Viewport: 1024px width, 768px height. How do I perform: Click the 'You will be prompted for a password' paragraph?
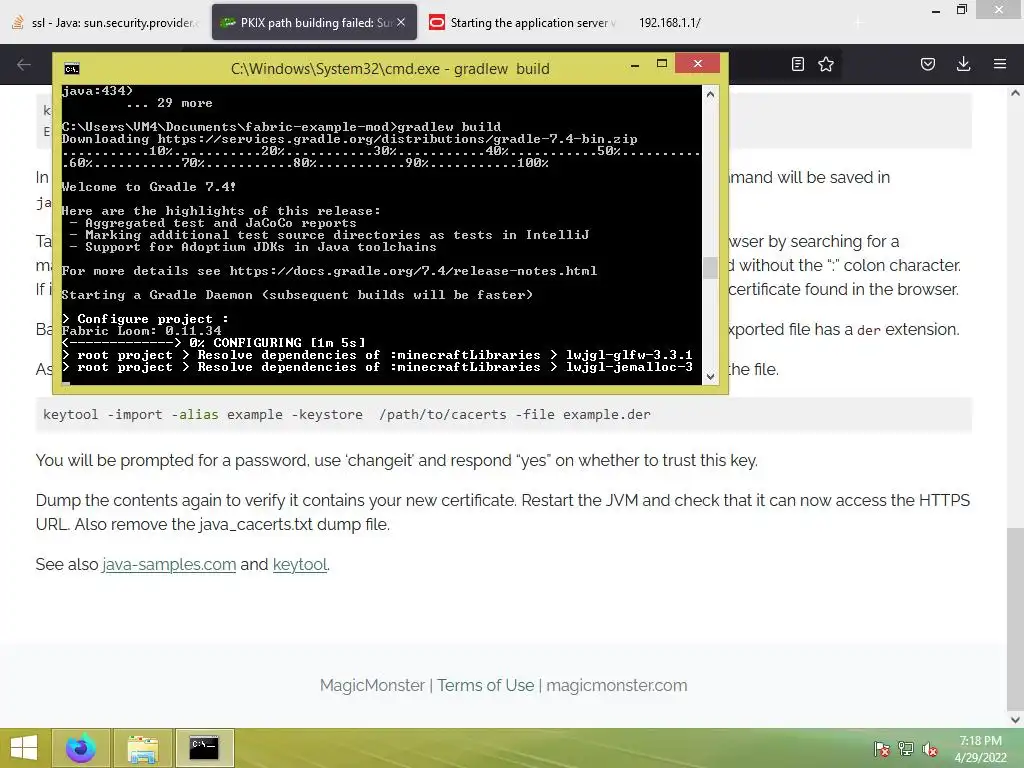pos(396,460)
